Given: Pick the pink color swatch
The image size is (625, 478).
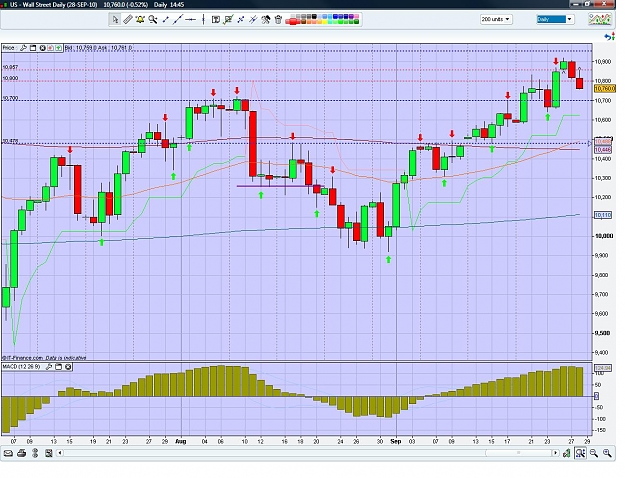Looking at the screenshot, I should (356, 16).
